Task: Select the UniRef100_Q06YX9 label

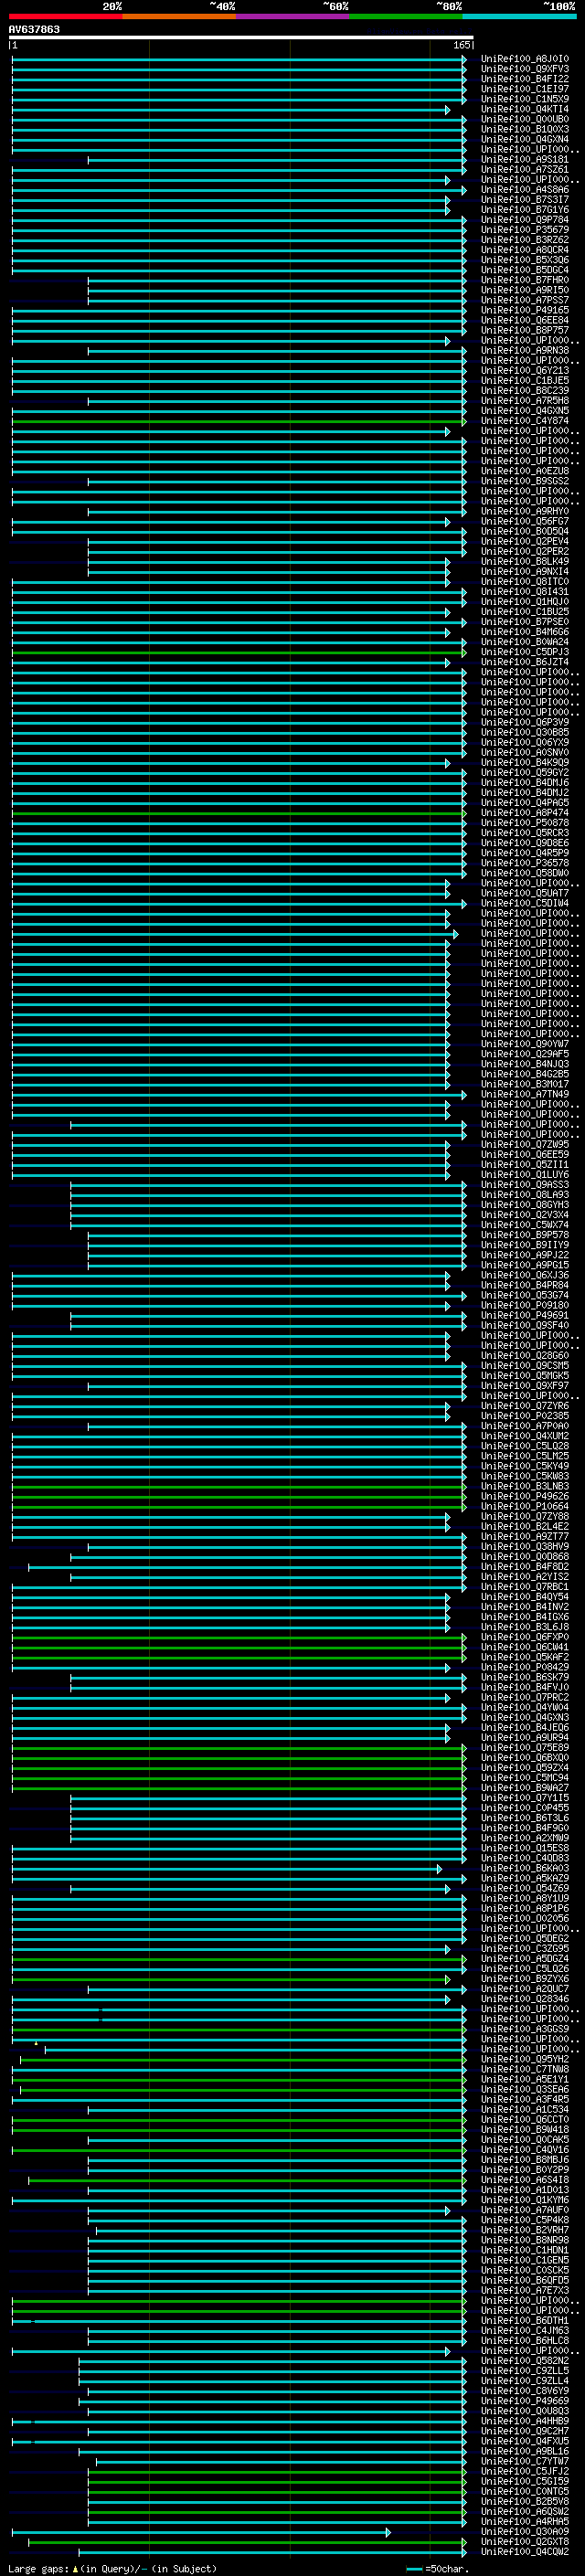Action: coord(524,742)
